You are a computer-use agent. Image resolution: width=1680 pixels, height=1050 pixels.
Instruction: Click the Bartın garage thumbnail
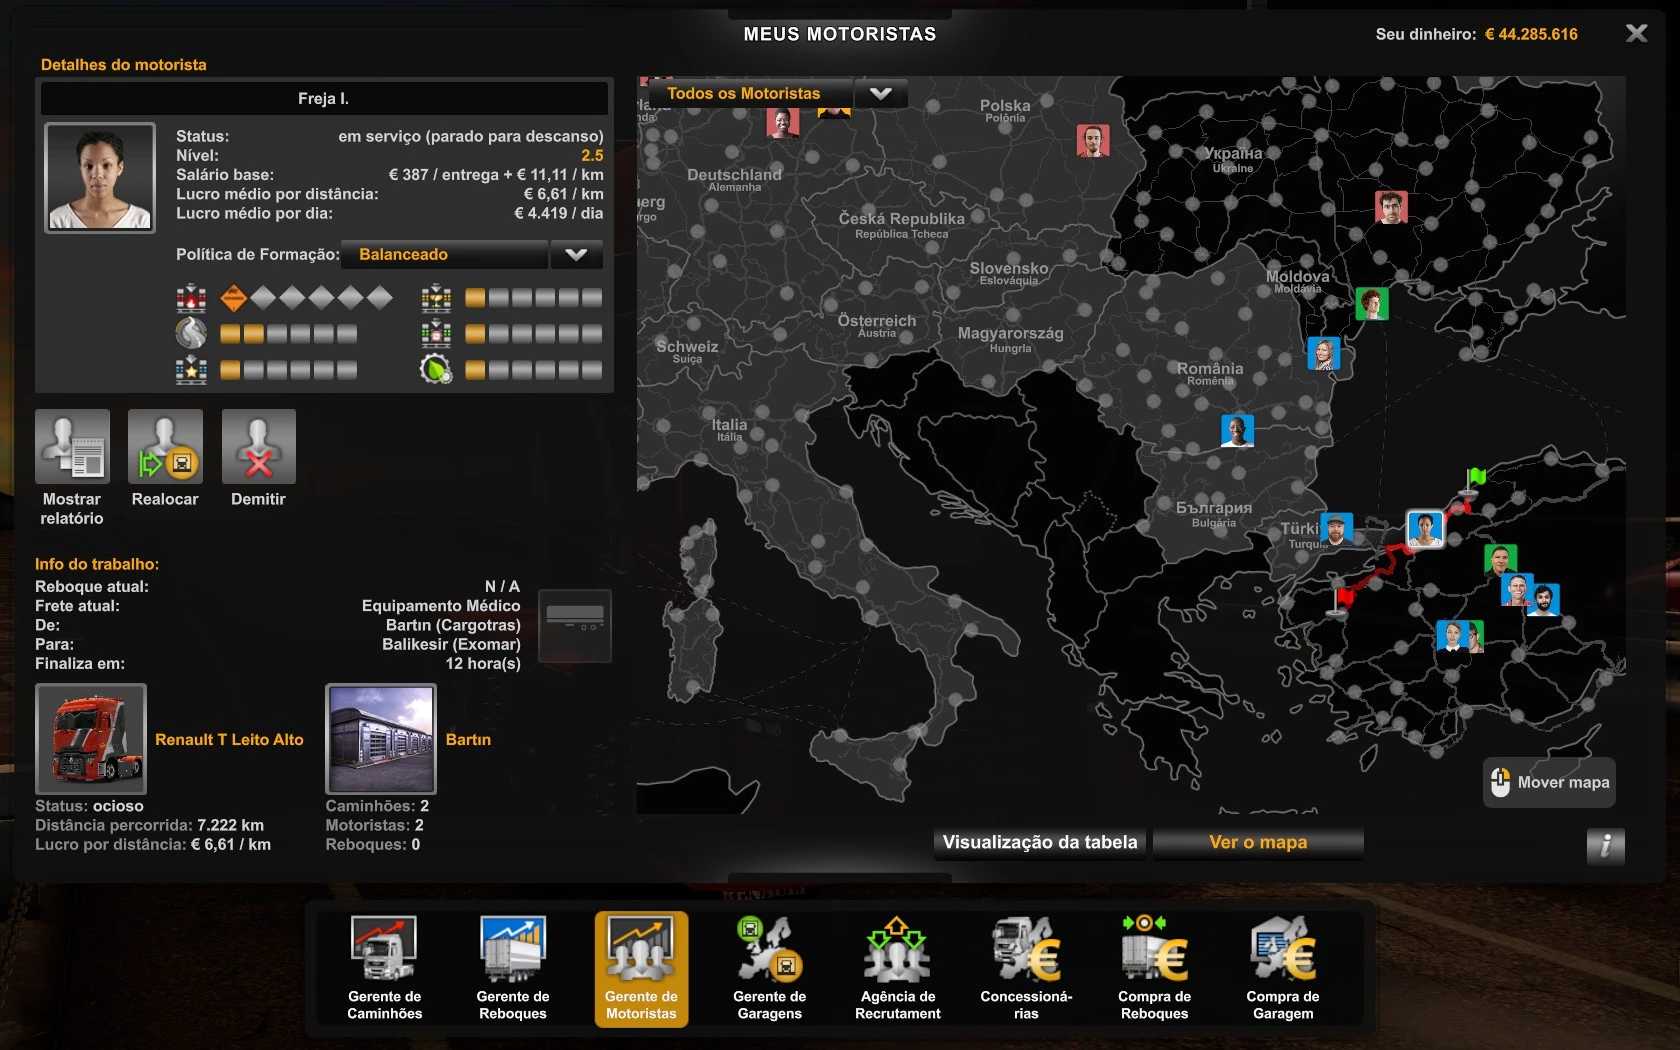[x=381, y=739]
